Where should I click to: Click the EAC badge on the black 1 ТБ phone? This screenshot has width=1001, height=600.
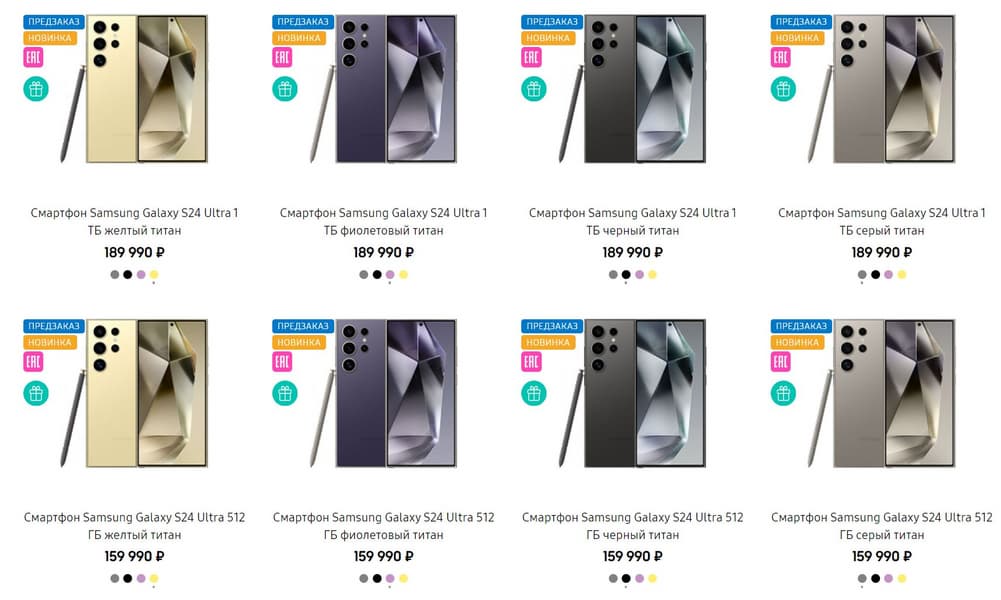click(x=531, y=57)
